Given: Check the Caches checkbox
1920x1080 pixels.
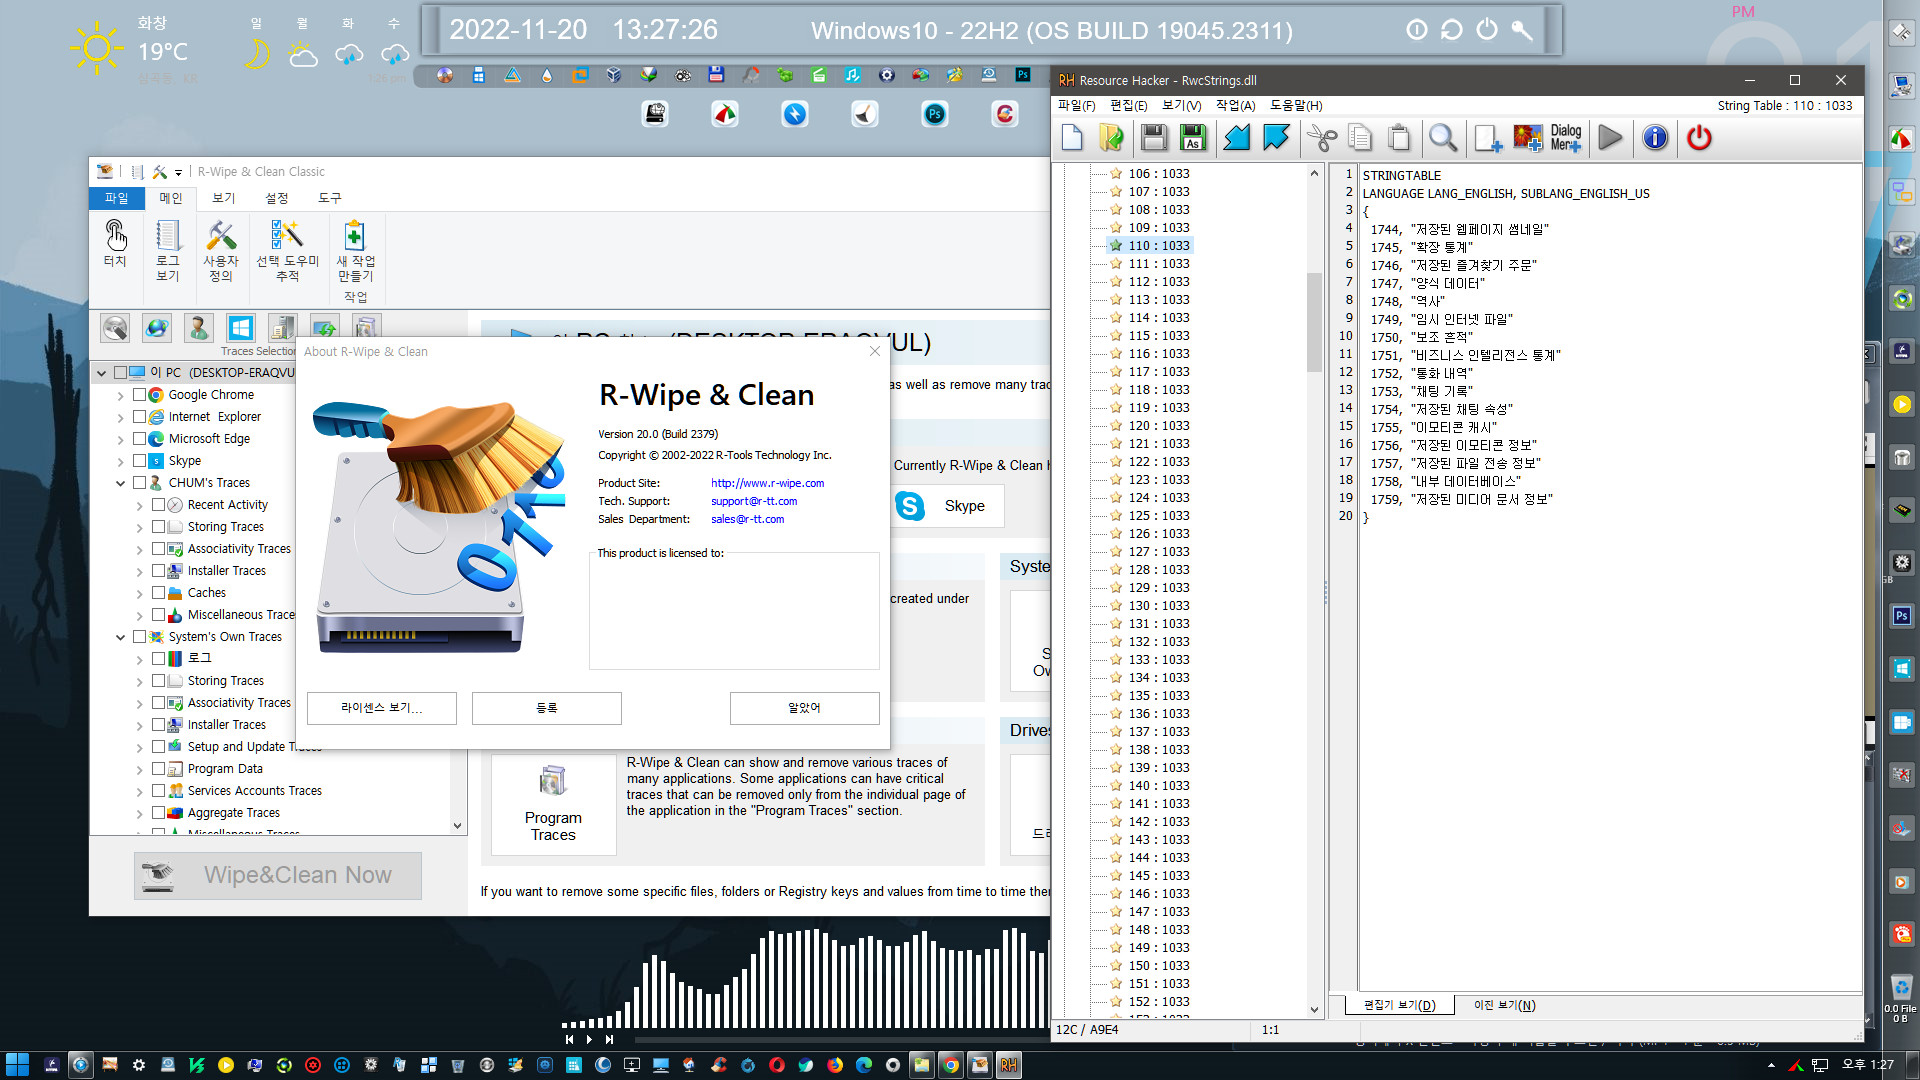Looking at the screenshot, I should pos(158,593).
